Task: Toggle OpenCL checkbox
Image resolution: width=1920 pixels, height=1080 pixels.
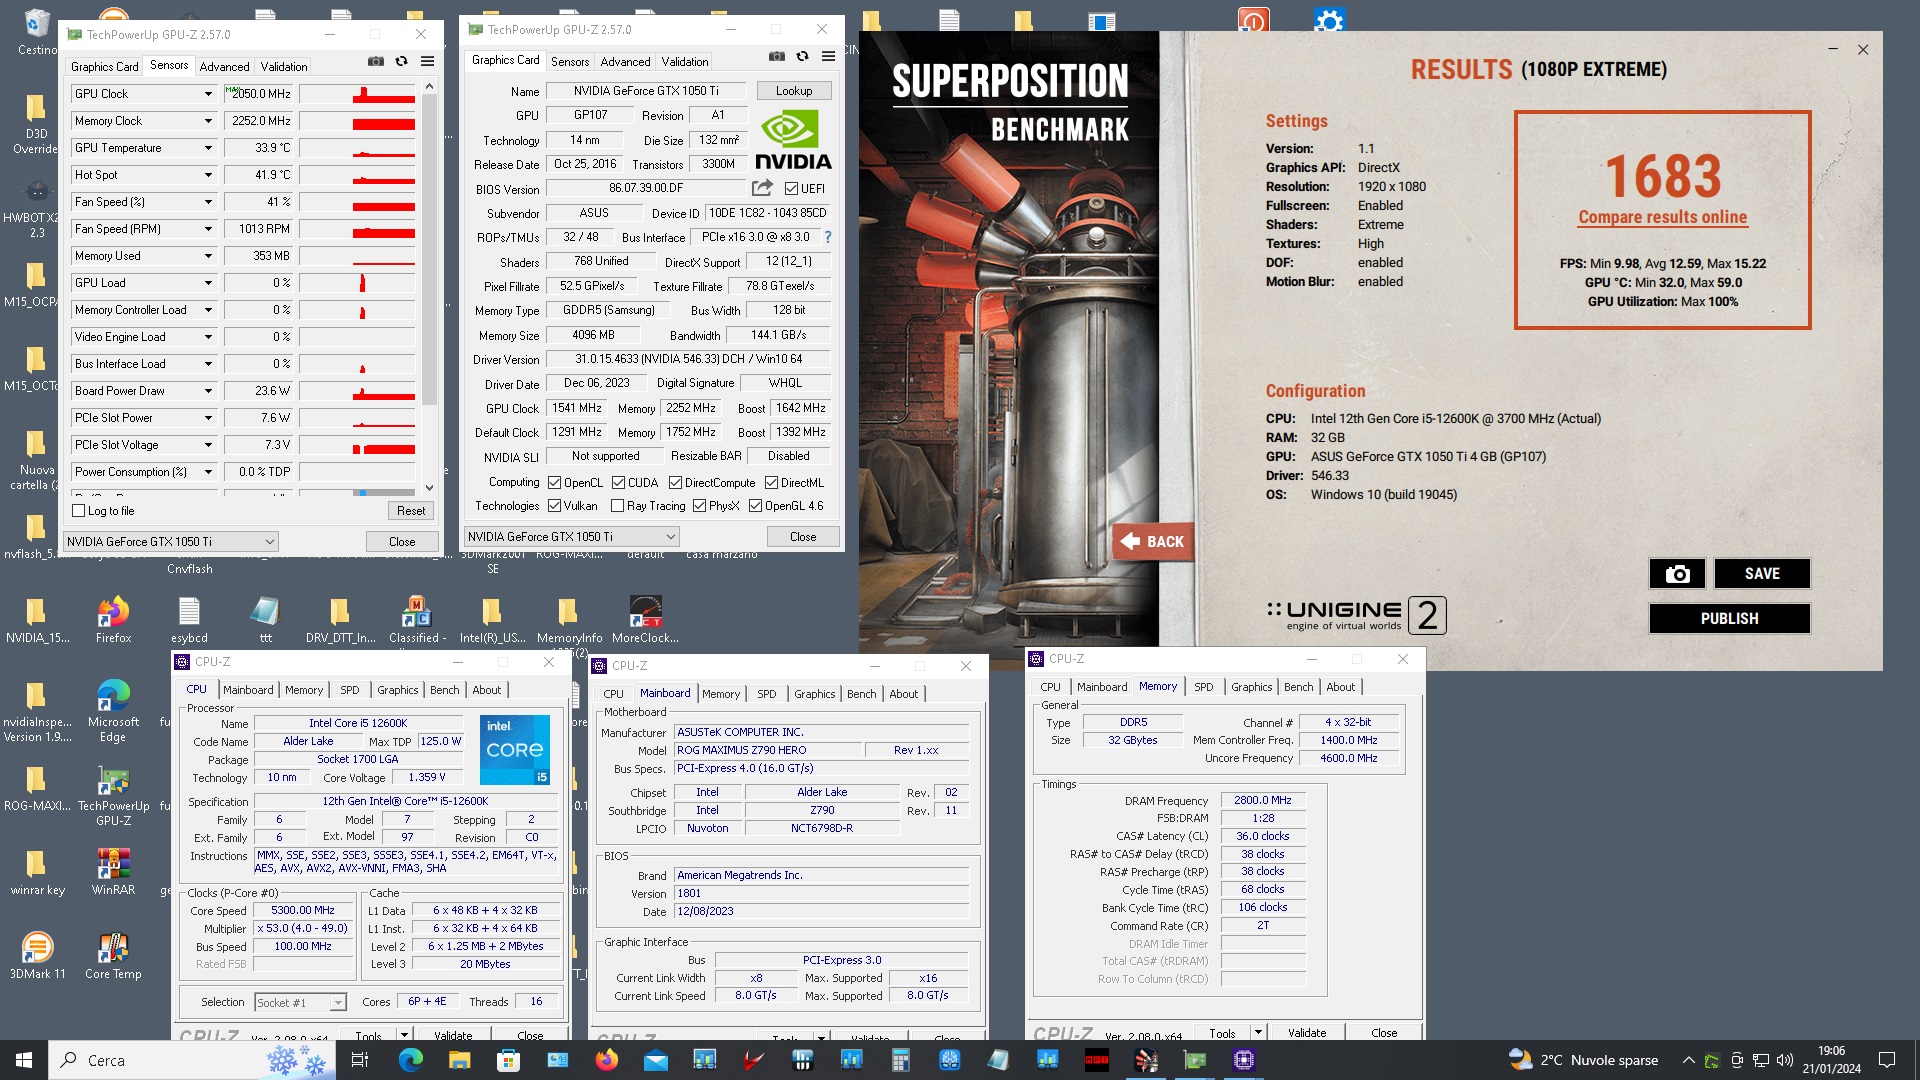Action: [x=554, y=483]
